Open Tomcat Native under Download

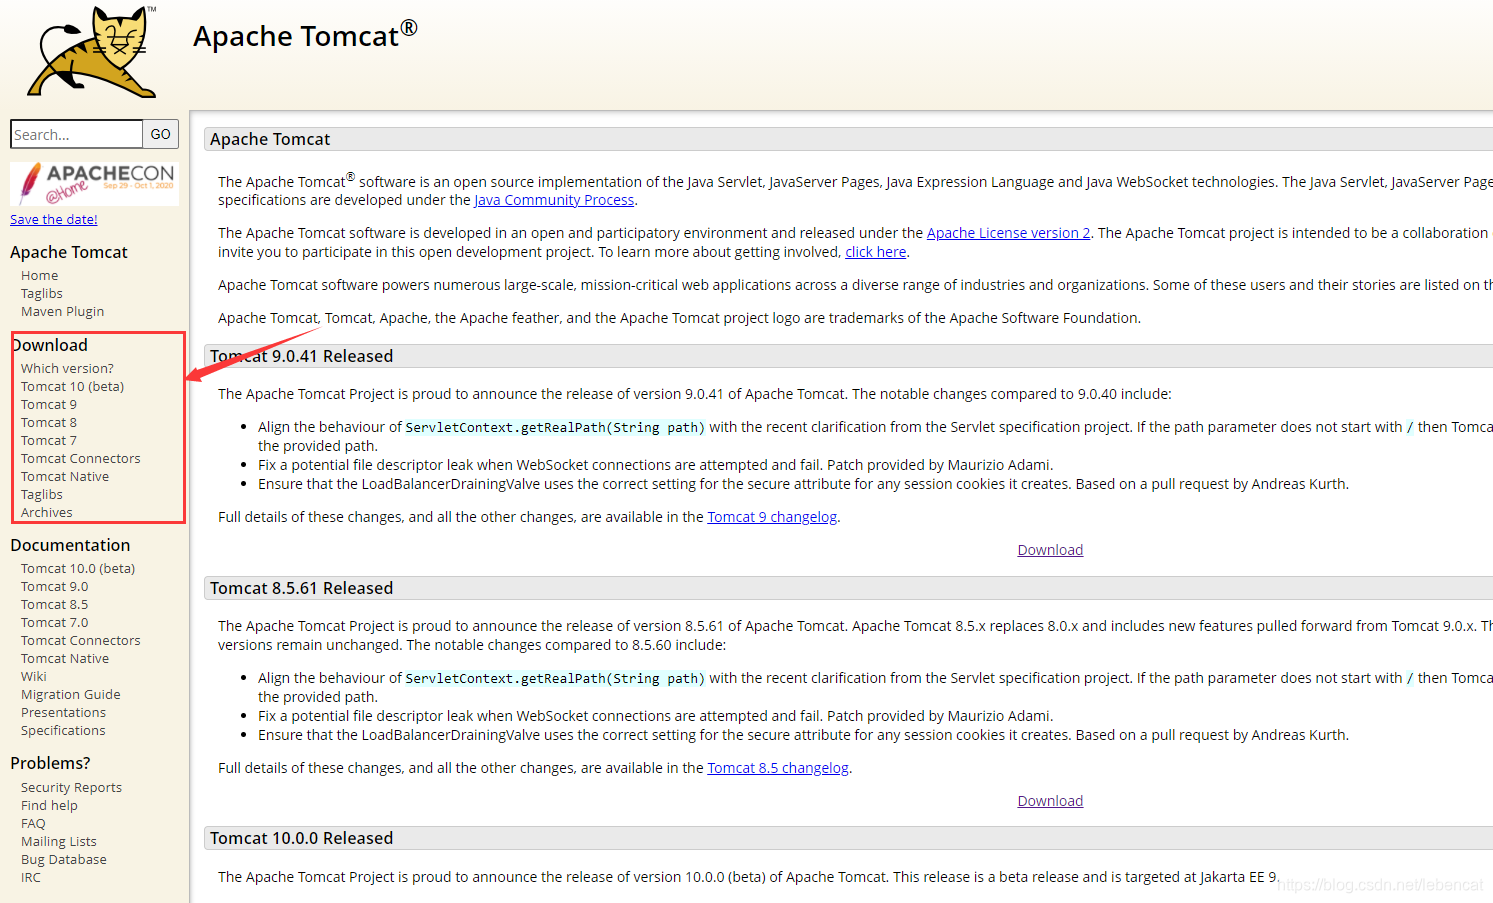[x=65, y=476]
